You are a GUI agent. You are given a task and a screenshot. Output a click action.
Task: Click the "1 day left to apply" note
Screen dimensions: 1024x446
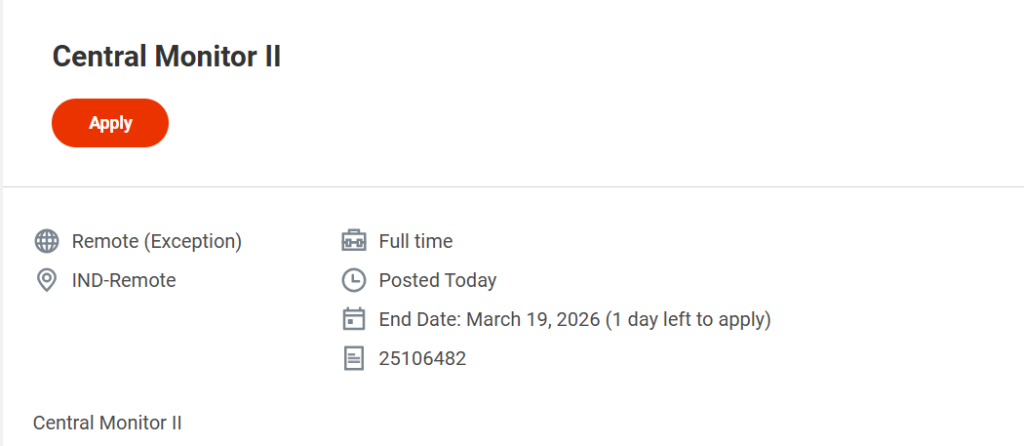coord(689,320)
